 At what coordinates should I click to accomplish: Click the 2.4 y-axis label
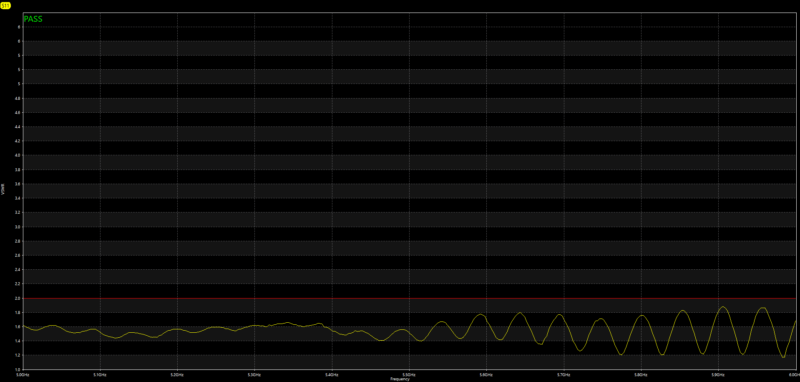click(x=18, y=269)
